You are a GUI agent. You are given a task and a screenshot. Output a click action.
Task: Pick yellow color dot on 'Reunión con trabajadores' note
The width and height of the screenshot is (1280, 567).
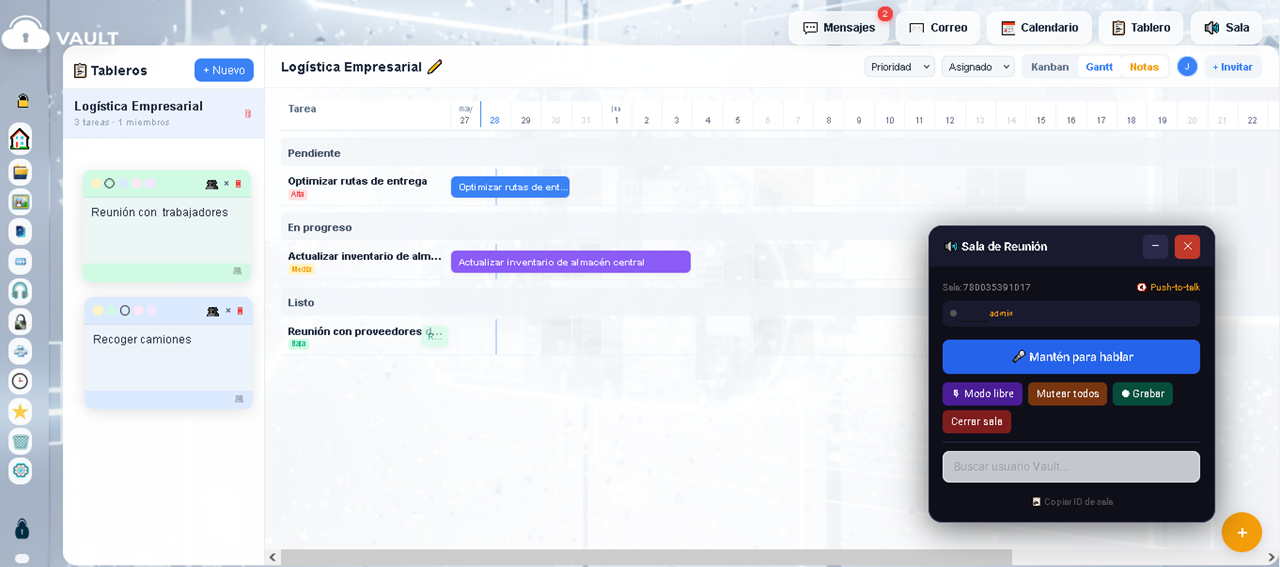coord(96,184)
